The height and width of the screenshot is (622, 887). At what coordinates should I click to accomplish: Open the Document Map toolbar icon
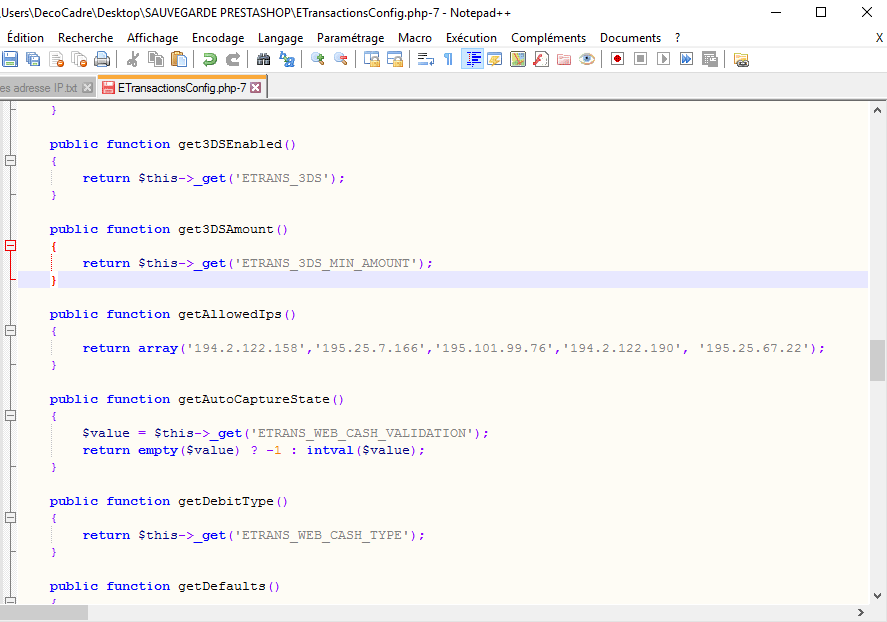(518, 59)
